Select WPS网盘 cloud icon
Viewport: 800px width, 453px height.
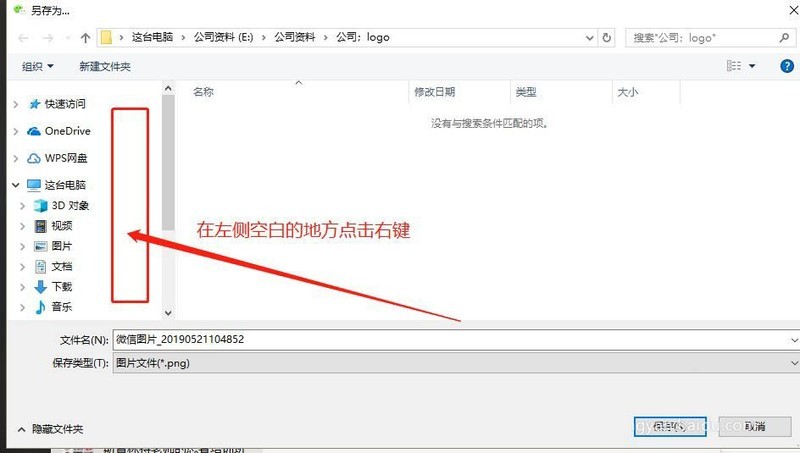(34, 158)
